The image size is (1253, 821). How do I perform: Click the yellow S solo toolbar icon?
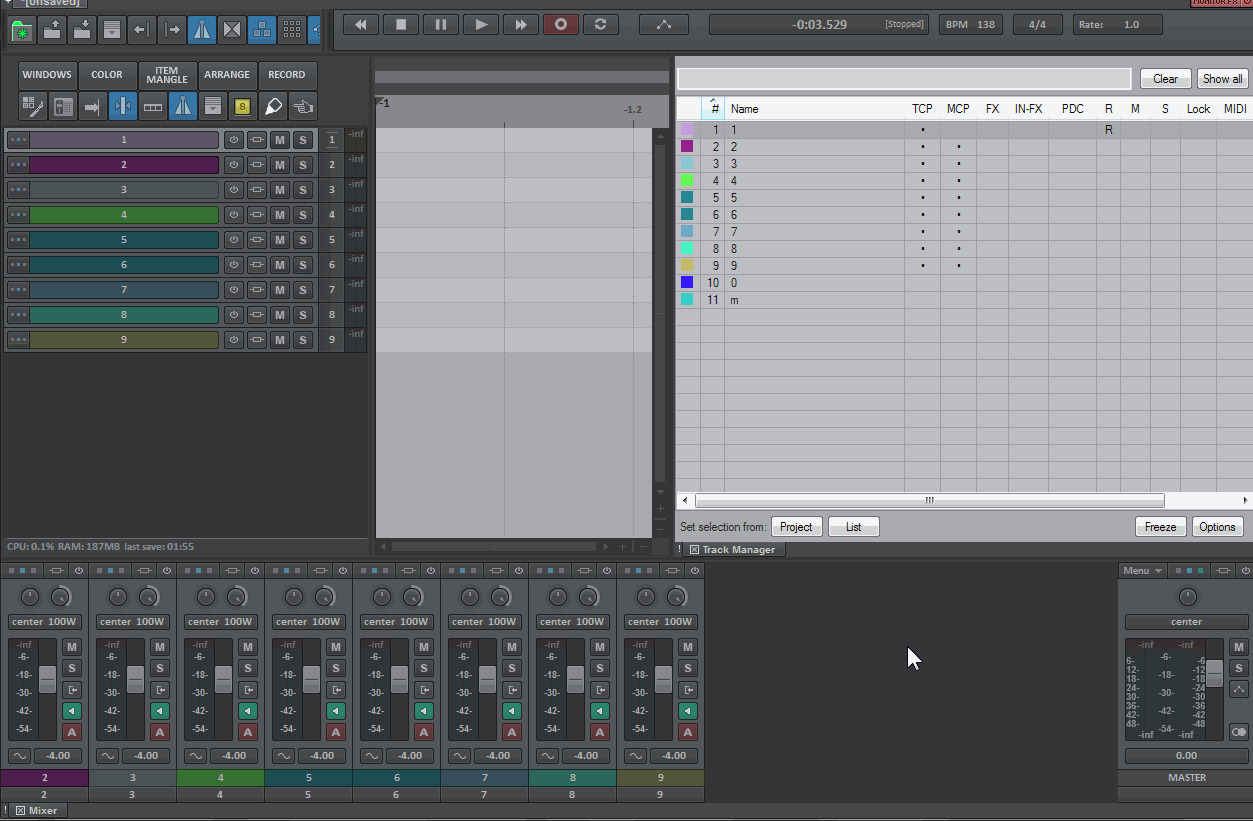[242, 105]
